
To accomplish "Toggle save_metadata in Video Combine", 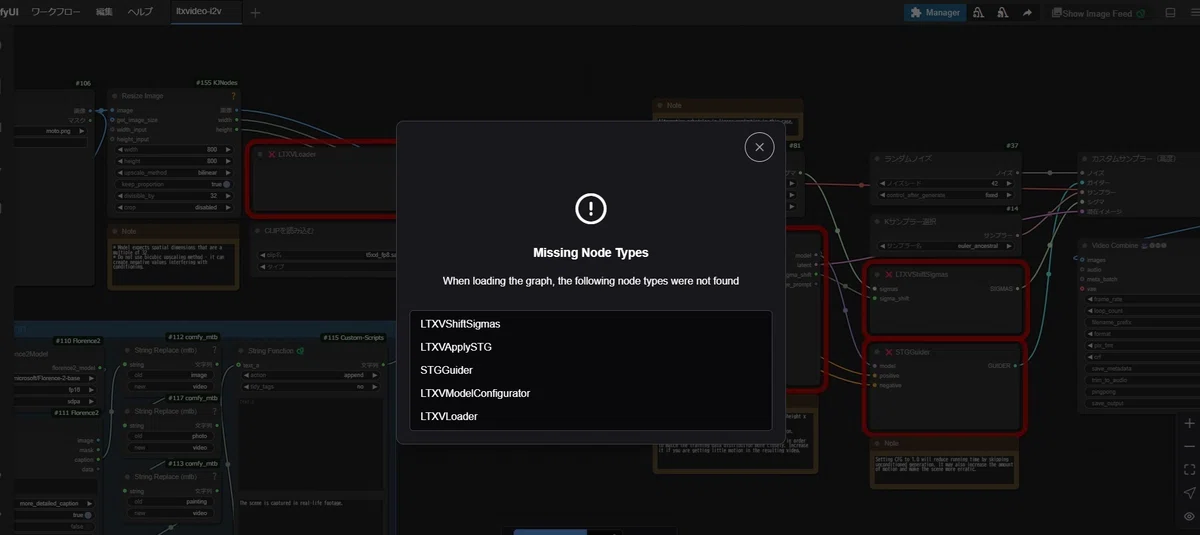I will (x=1140, y=368).
